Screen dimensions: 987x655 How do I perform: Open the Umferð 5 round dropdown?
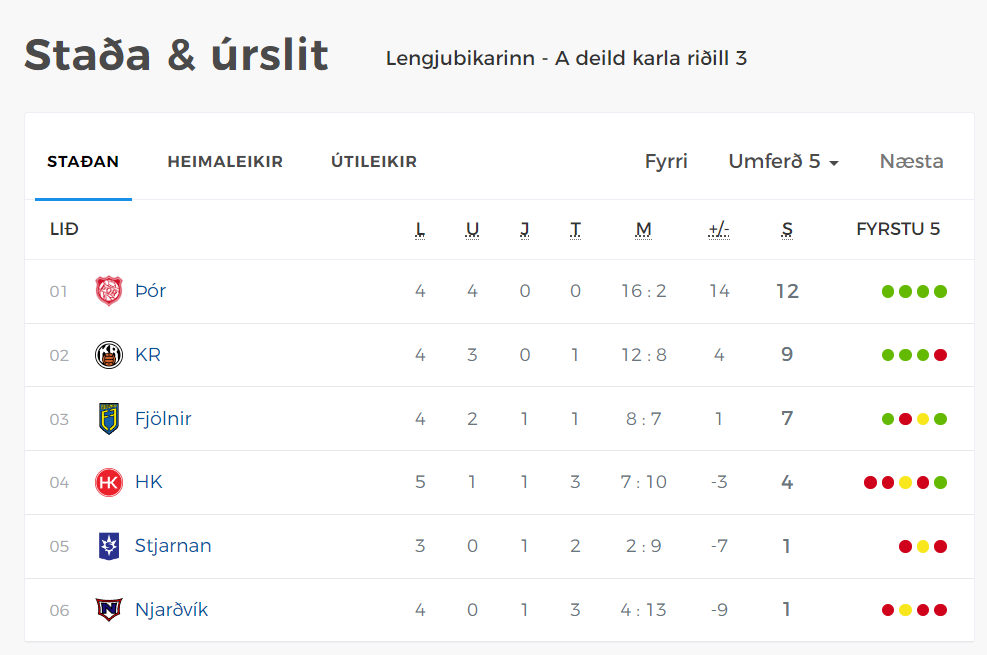click(783, 161)
